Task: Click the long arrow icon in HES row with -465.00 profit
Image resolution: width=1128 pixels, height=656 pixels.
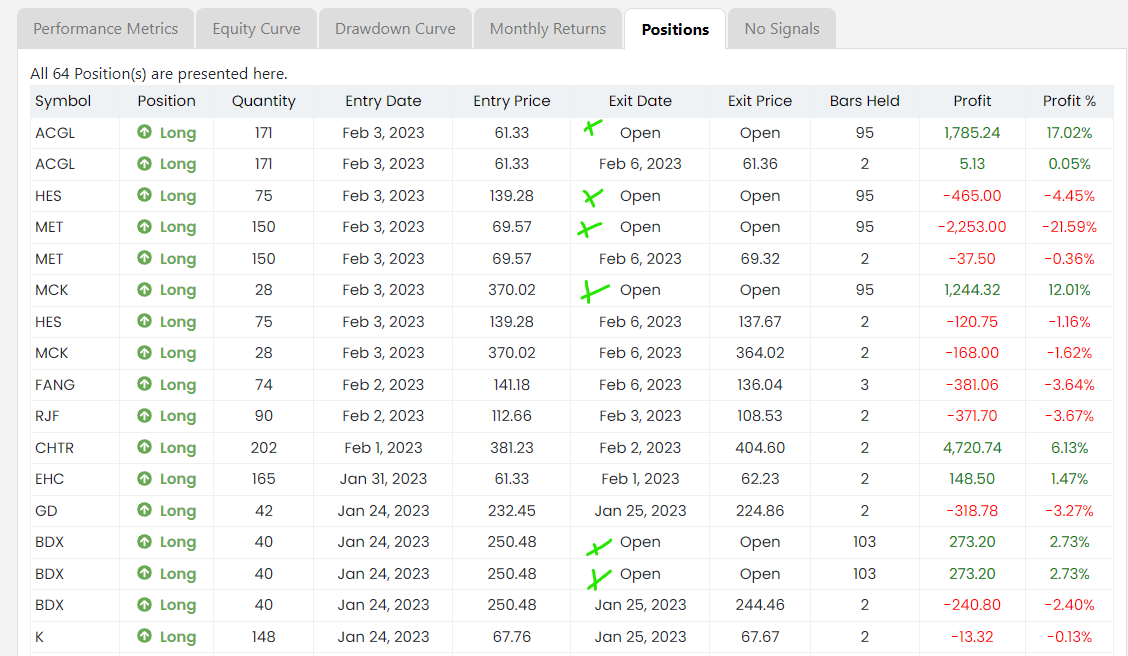Action: 145,194
